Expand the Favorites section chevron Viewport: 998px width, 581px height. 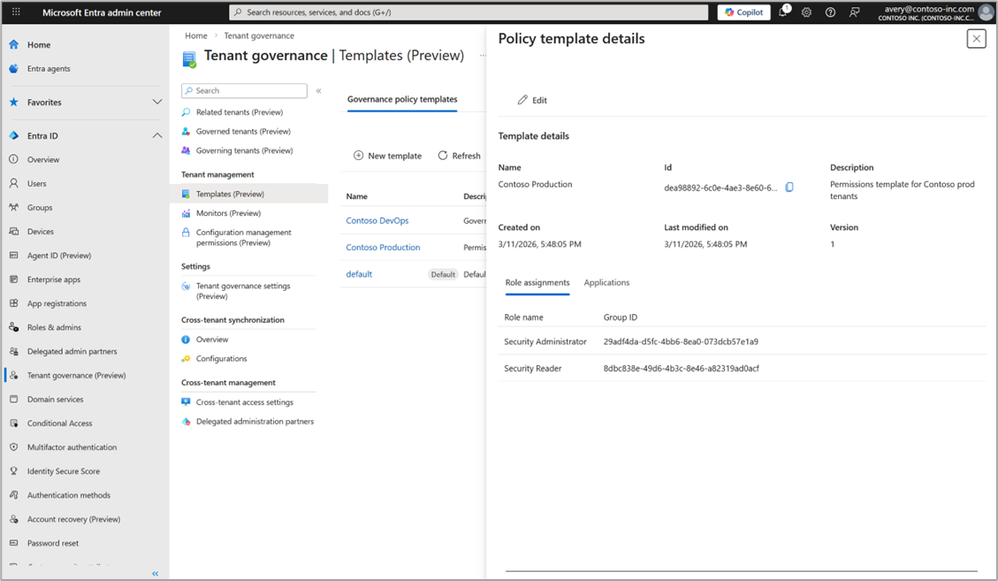click(157, 102)
